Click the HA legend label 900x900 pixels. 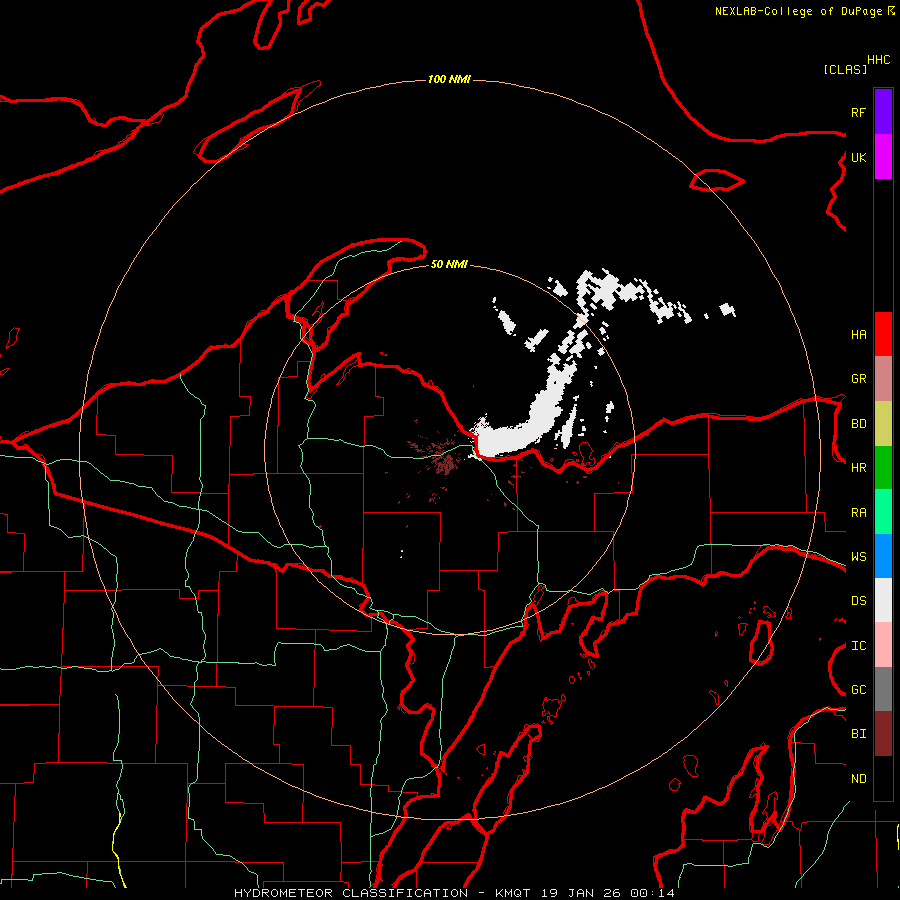coord(858,335)
